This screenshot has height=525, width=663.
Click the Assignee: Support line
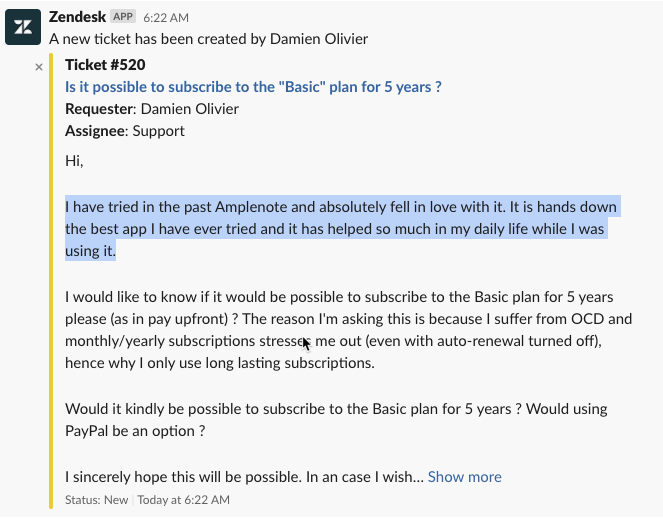point(125,131)
